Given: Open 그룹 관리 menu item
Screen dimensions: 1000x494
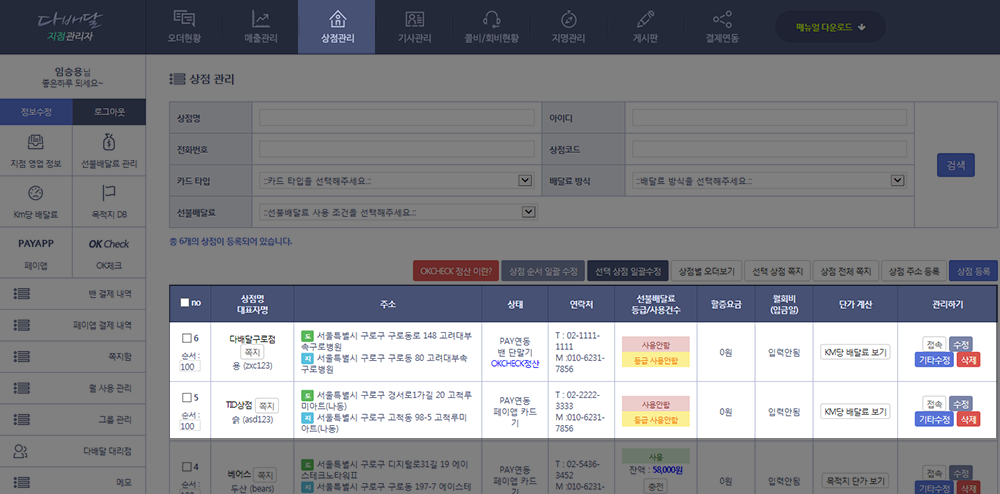Looking at the screenshot, I should click(73, 420).
